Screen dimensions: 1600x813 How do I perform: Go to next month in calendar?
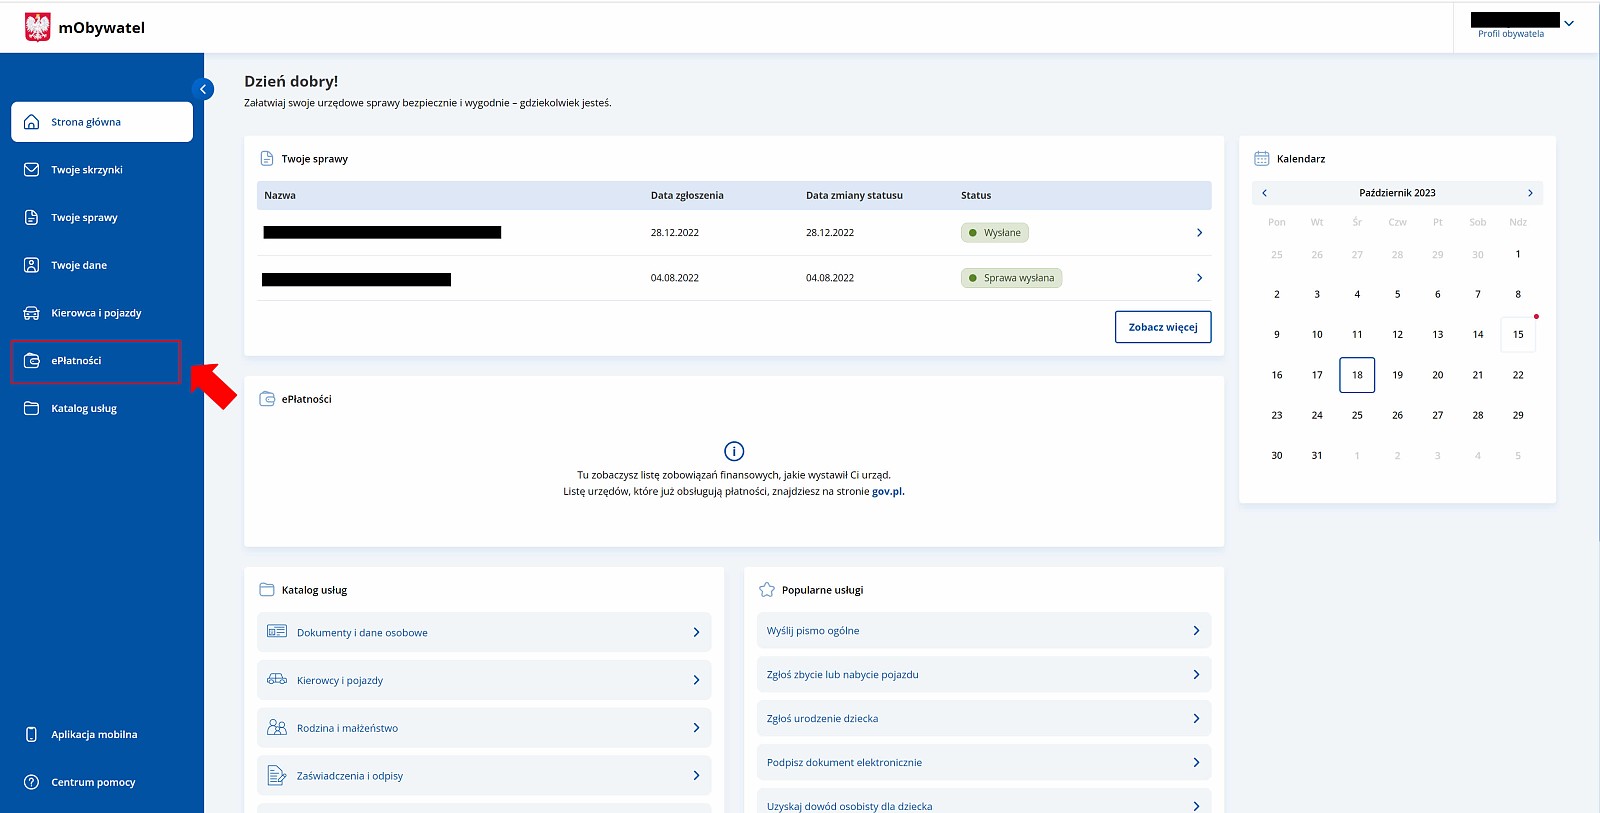(x=1529, y=193)
